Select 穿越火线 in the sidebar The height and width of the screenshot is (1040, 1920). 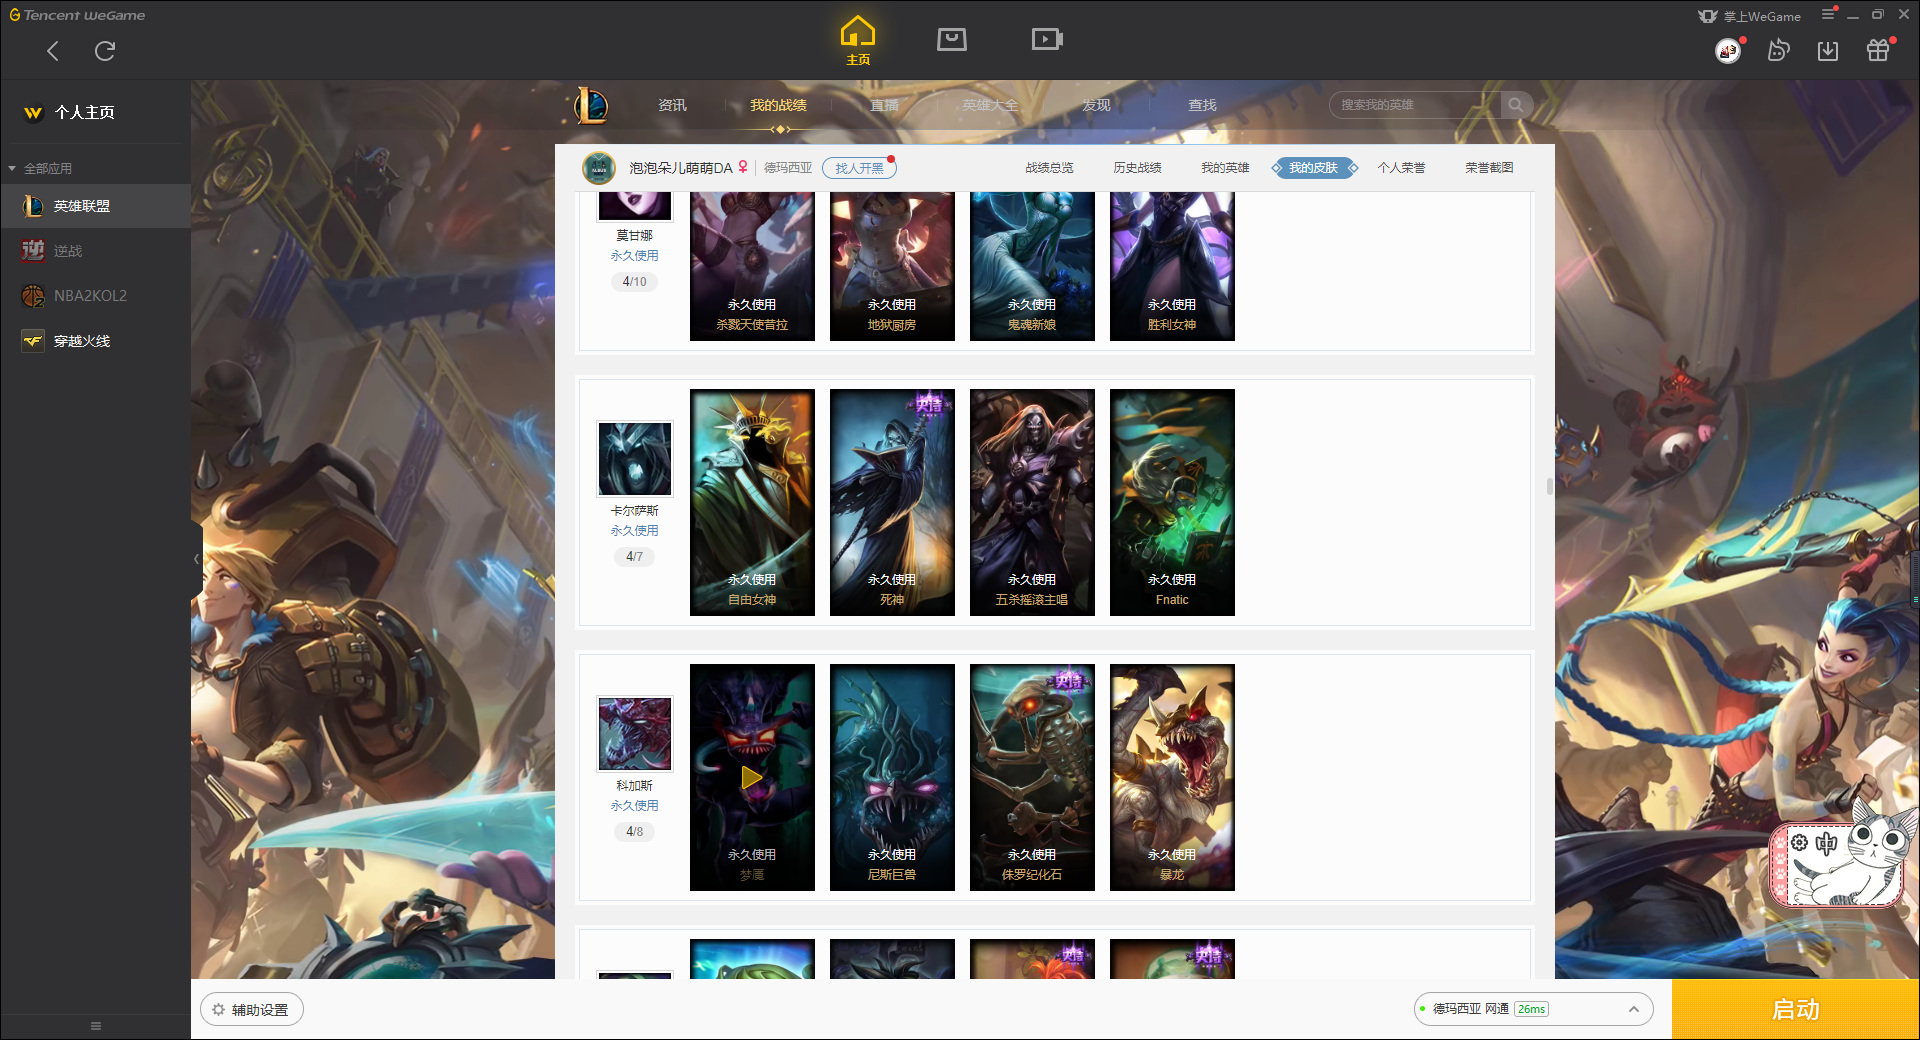(x=95, y=341)
